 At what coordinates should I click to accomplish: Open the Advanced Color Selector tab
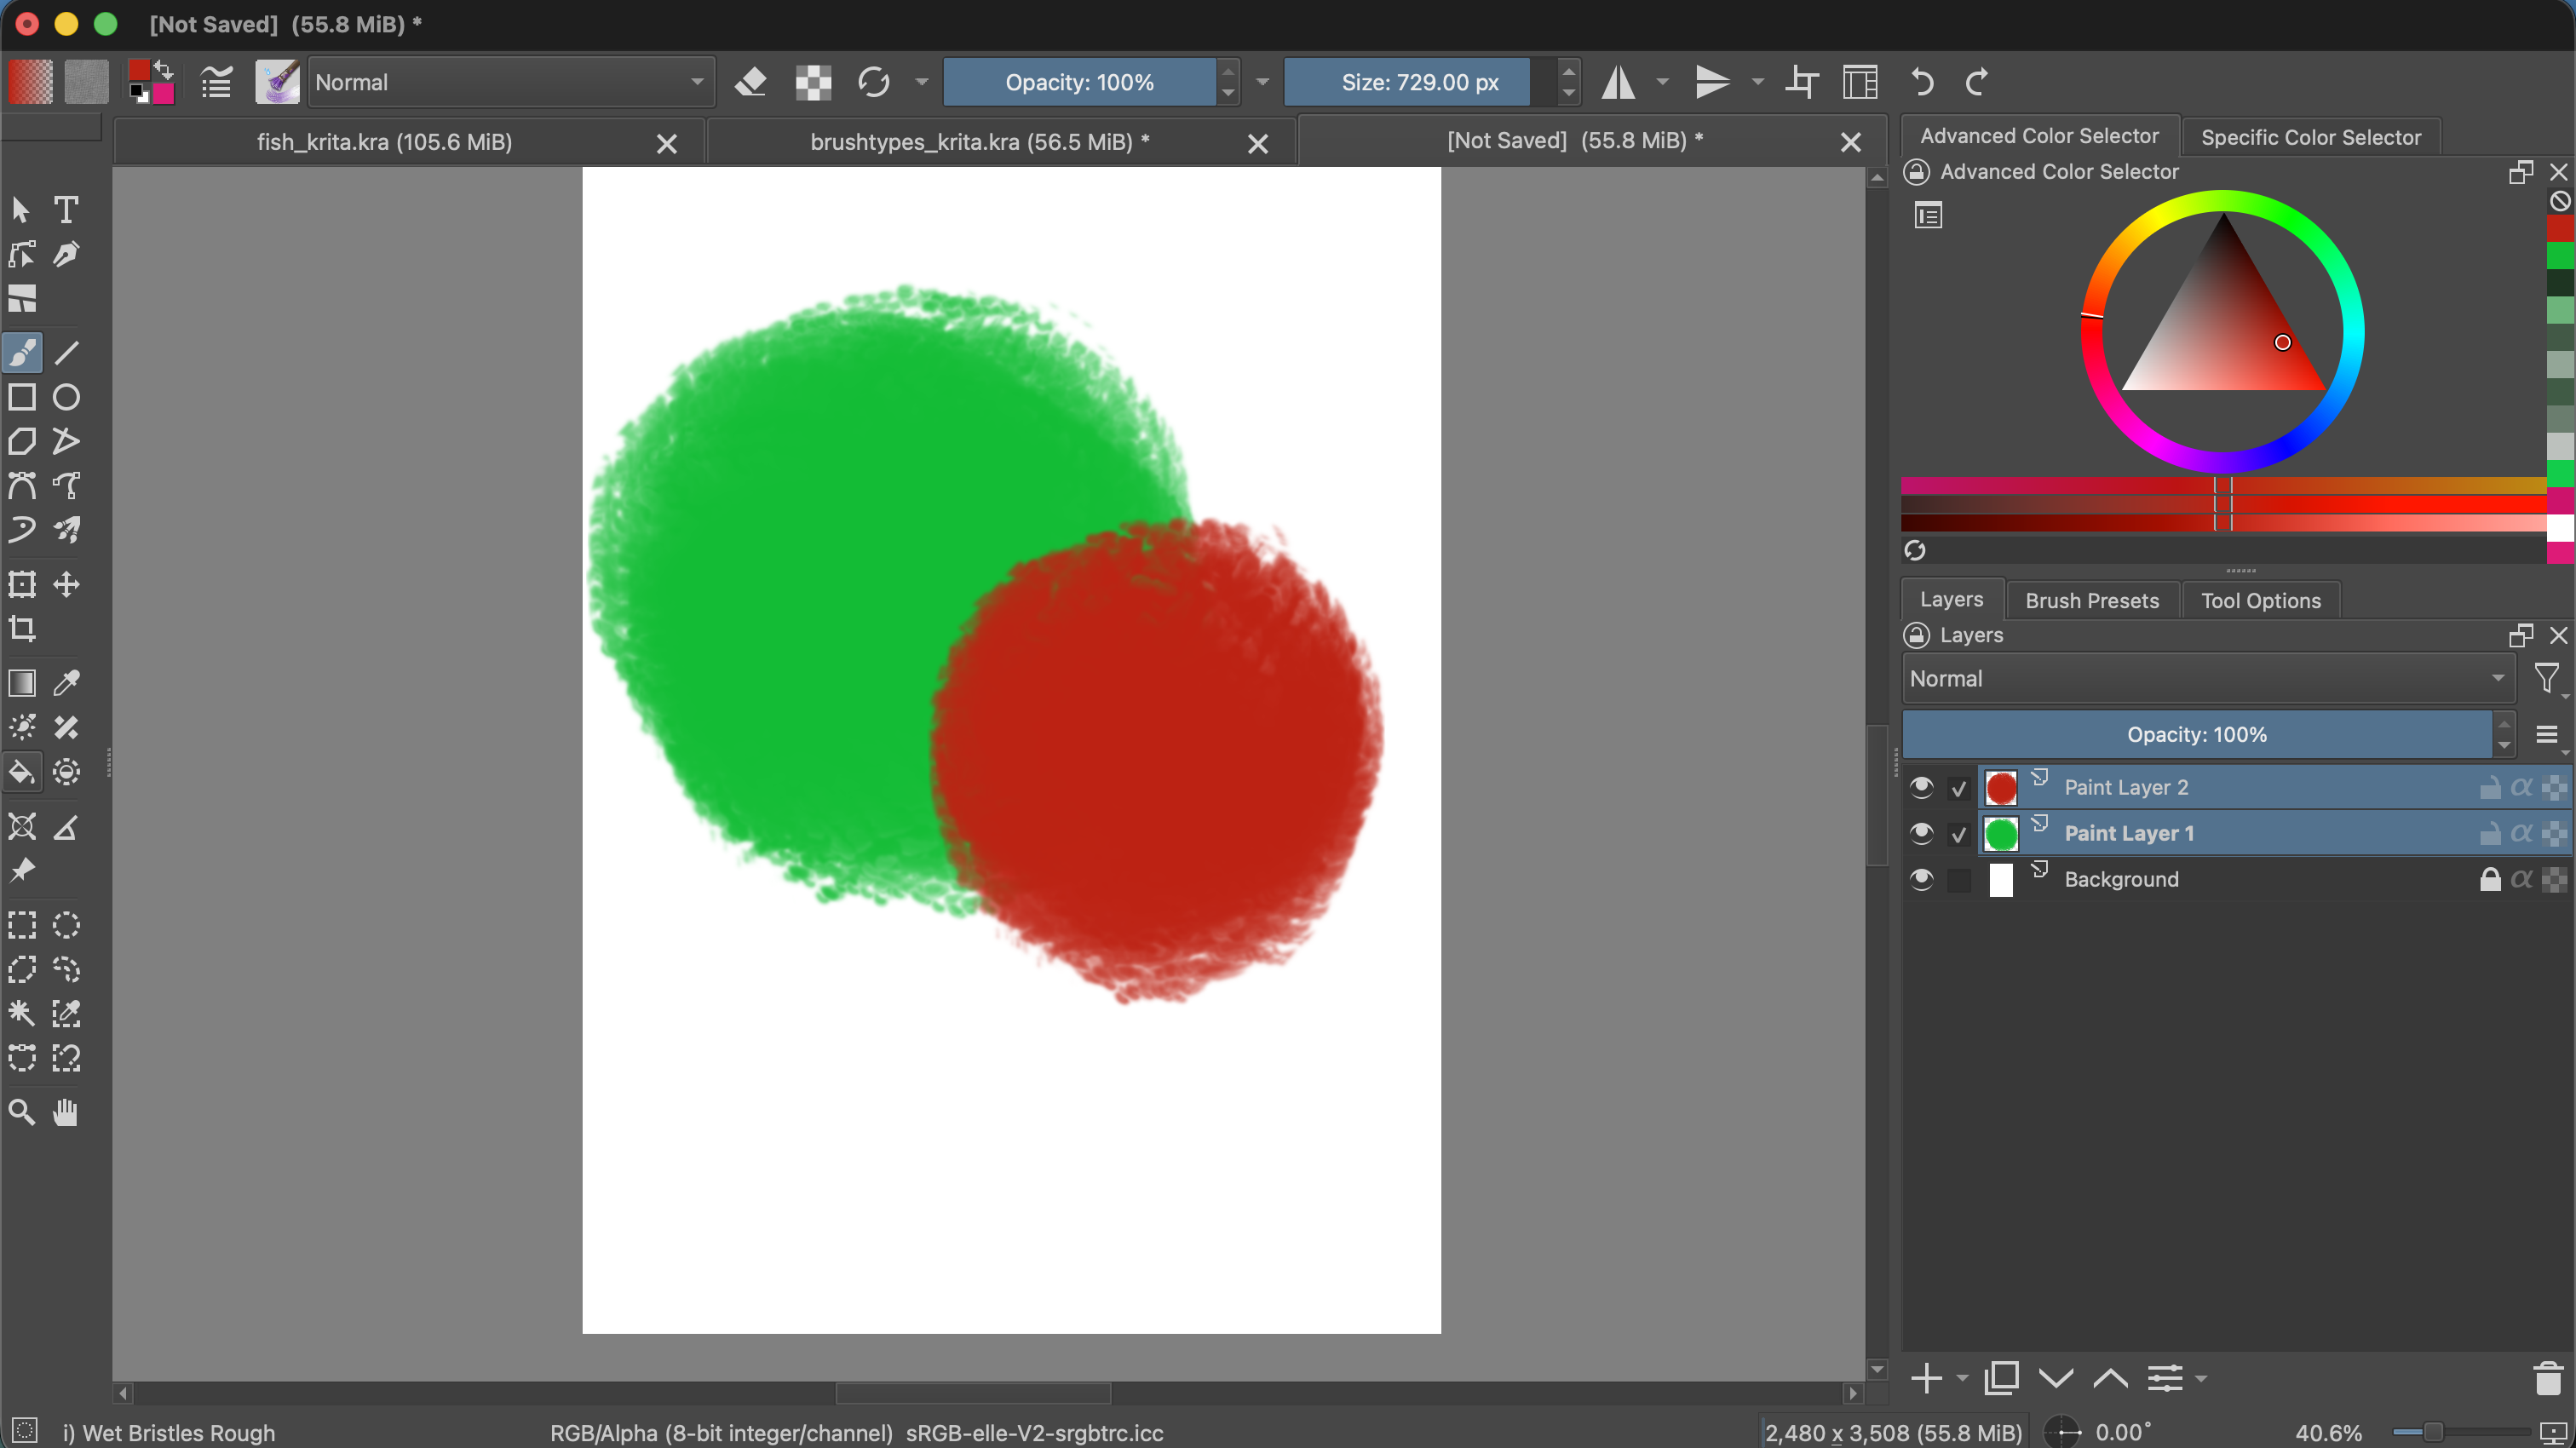click(2039, 136)
